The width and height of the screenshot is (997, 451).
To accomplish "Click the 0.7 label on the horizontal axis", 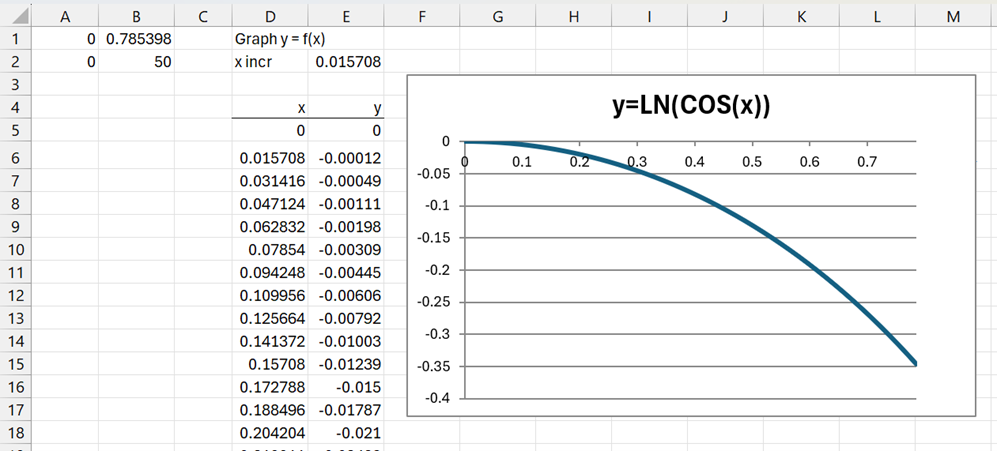I will coord(867,161).
